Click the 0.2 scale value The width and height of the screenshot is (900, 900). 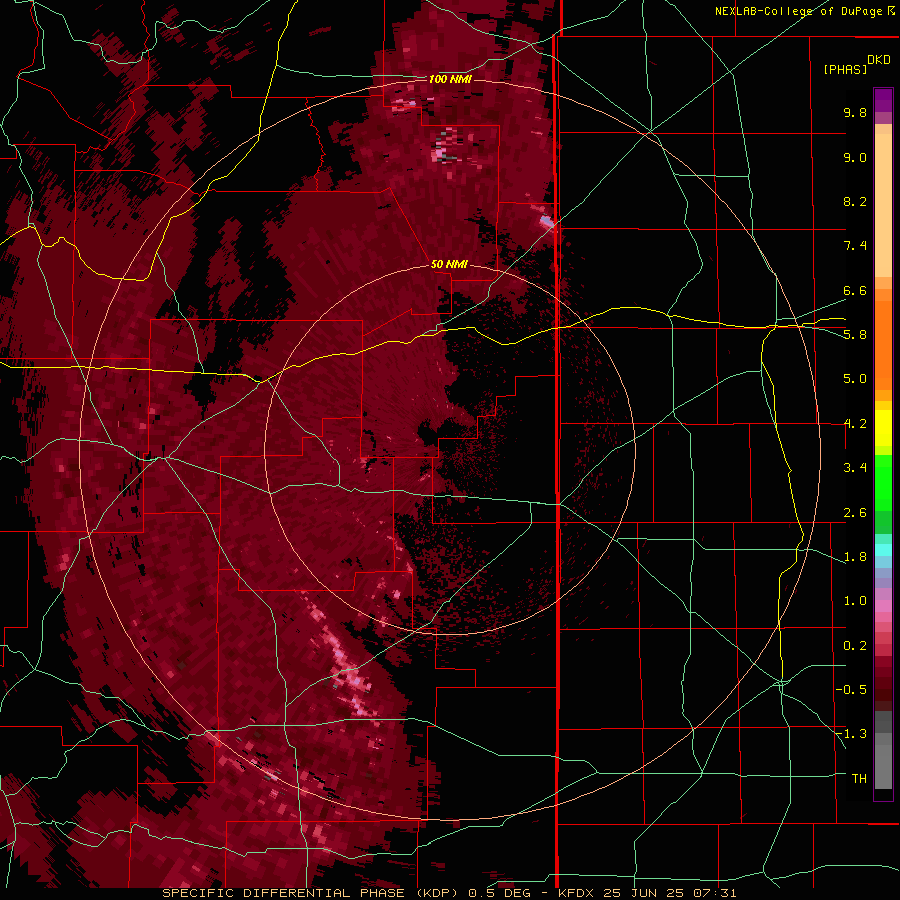point(855,646)
